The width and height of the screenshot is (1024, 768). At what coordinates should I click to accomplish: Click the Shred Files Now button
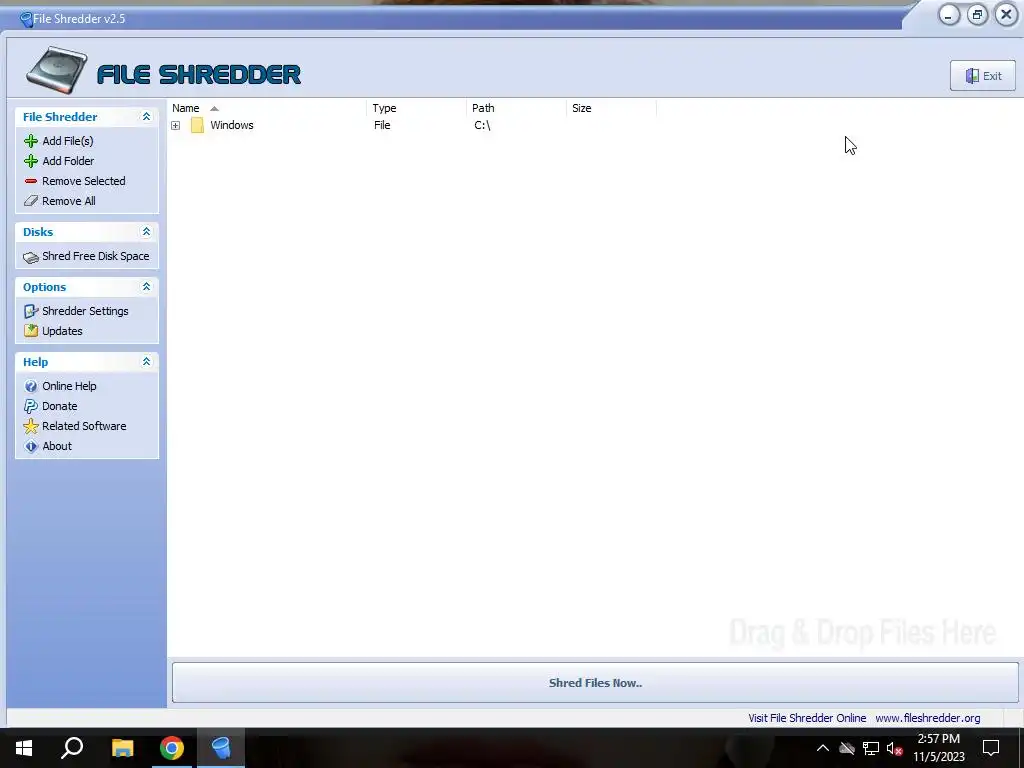(x=595, y=683)
